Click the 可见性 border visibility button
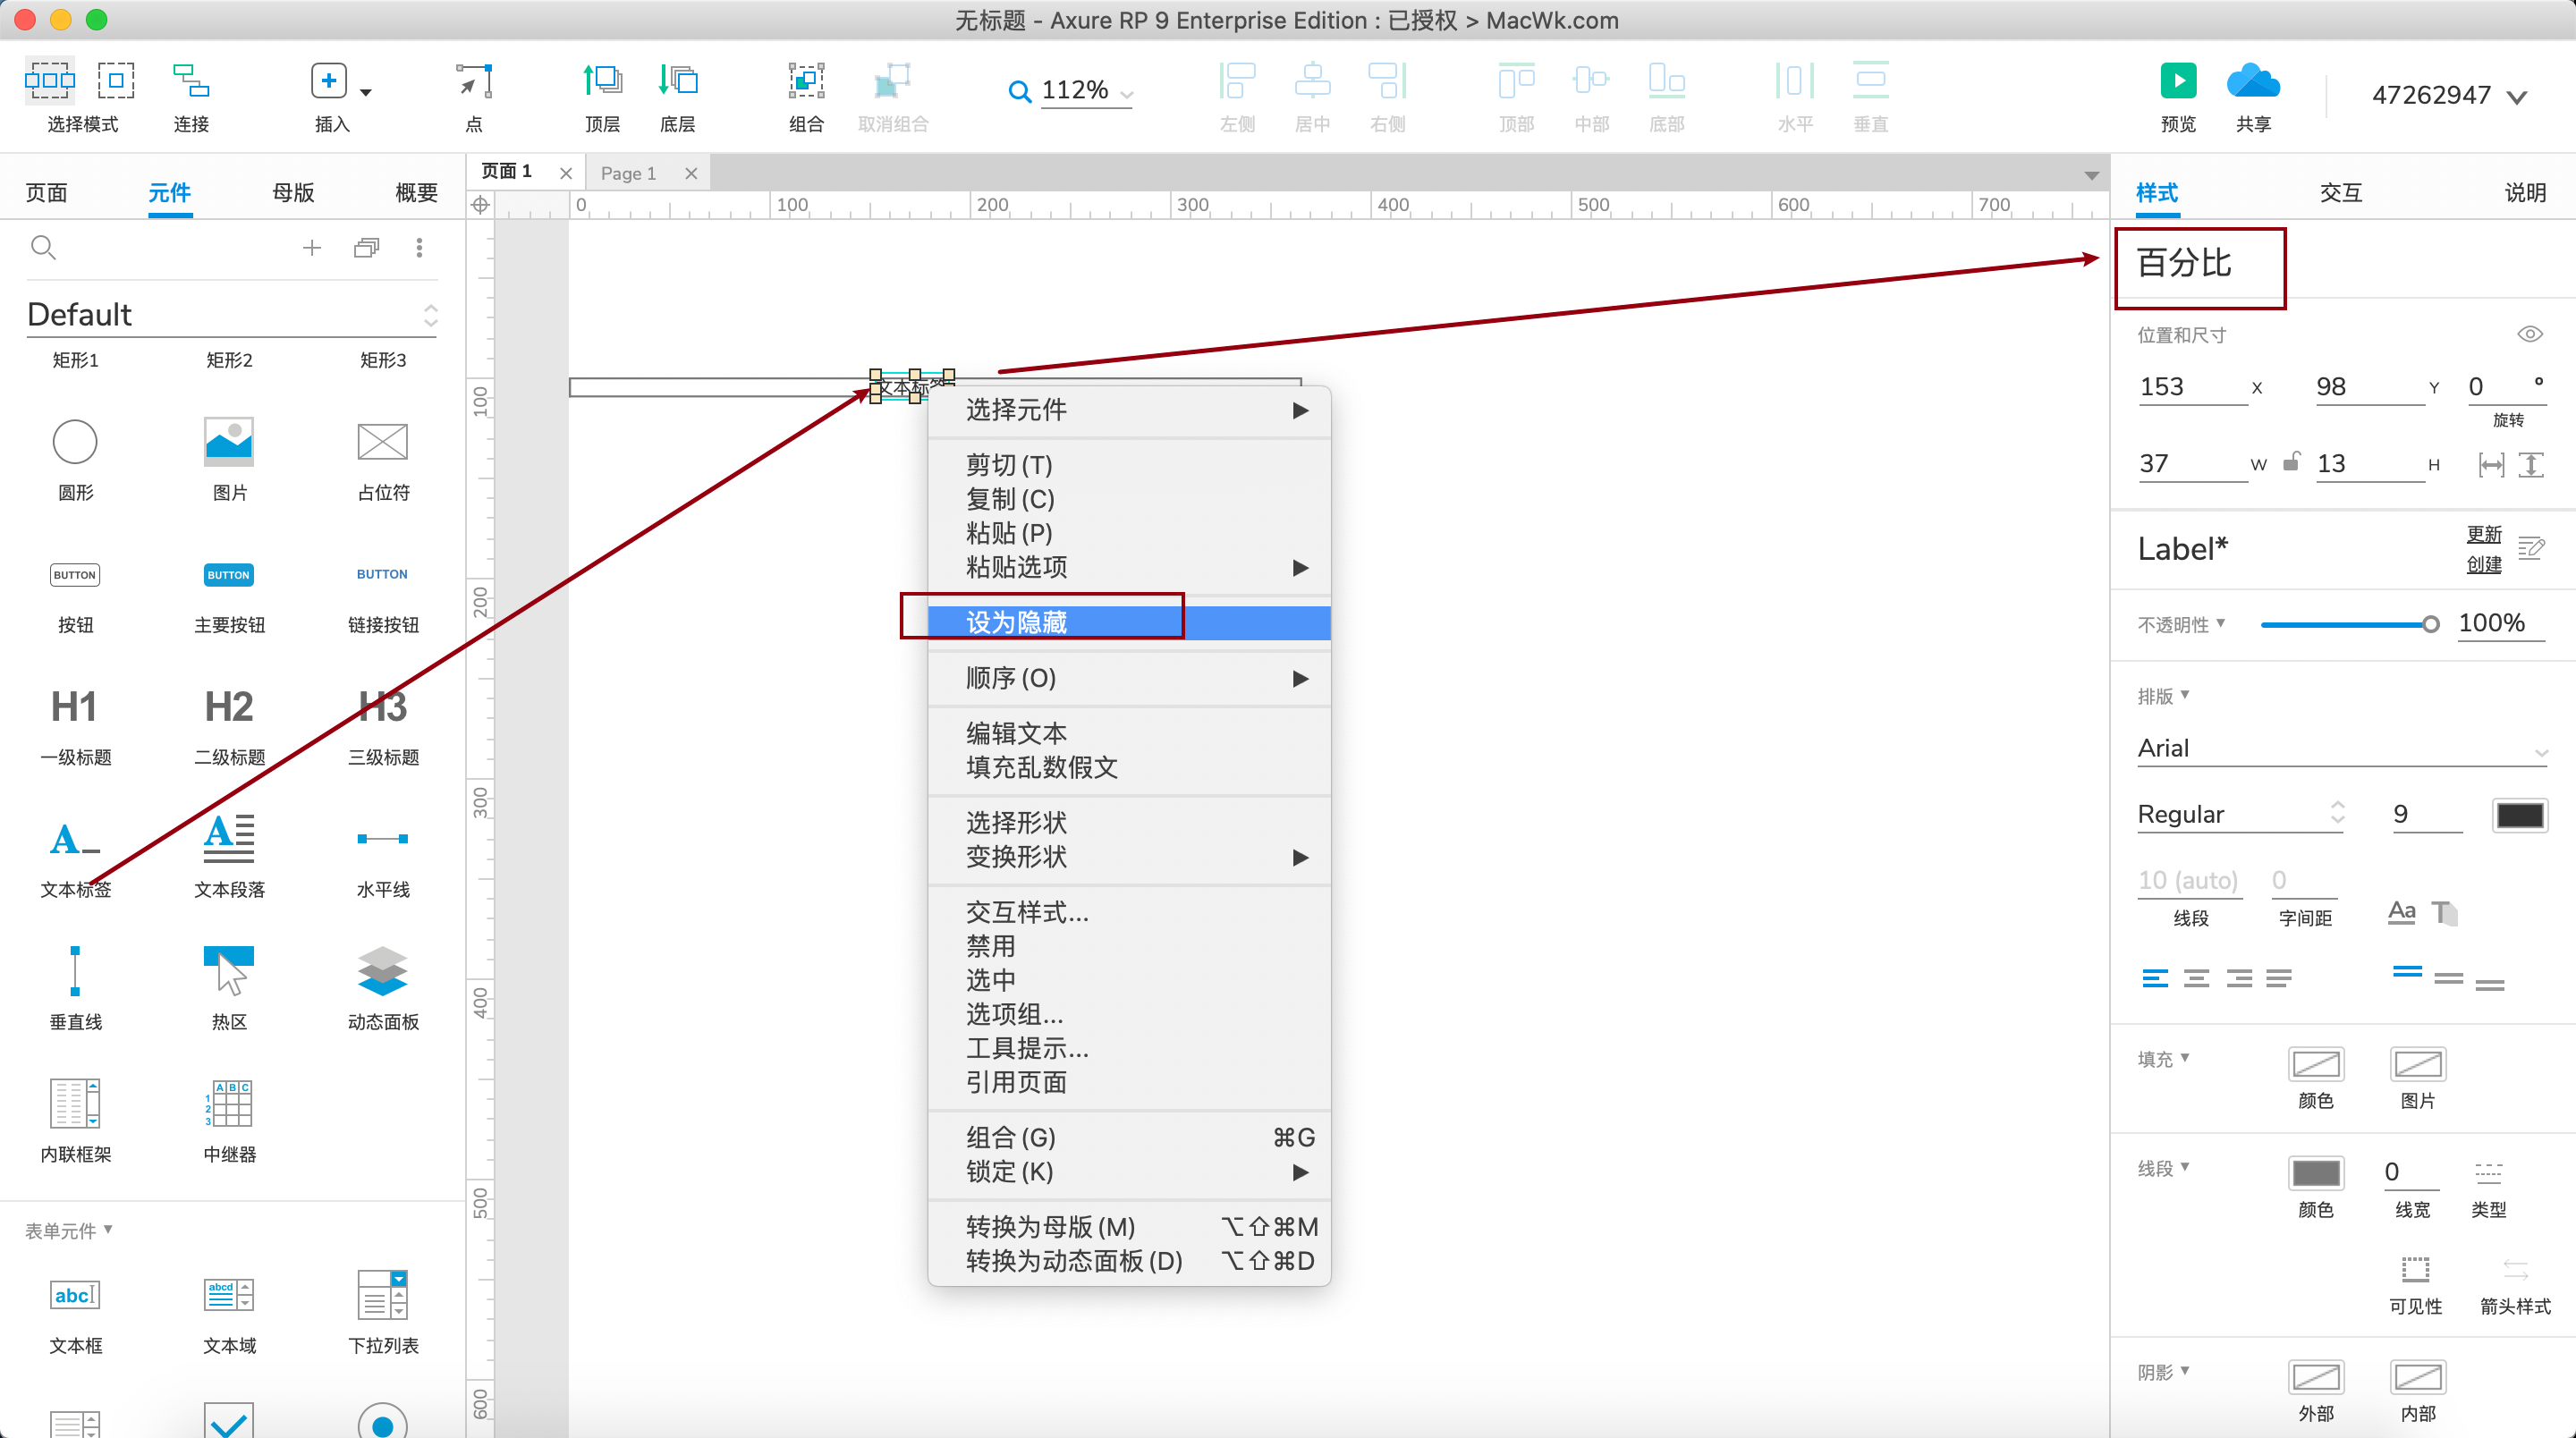The width and height of the screenshot is (2576, 1438). 2415,1270
